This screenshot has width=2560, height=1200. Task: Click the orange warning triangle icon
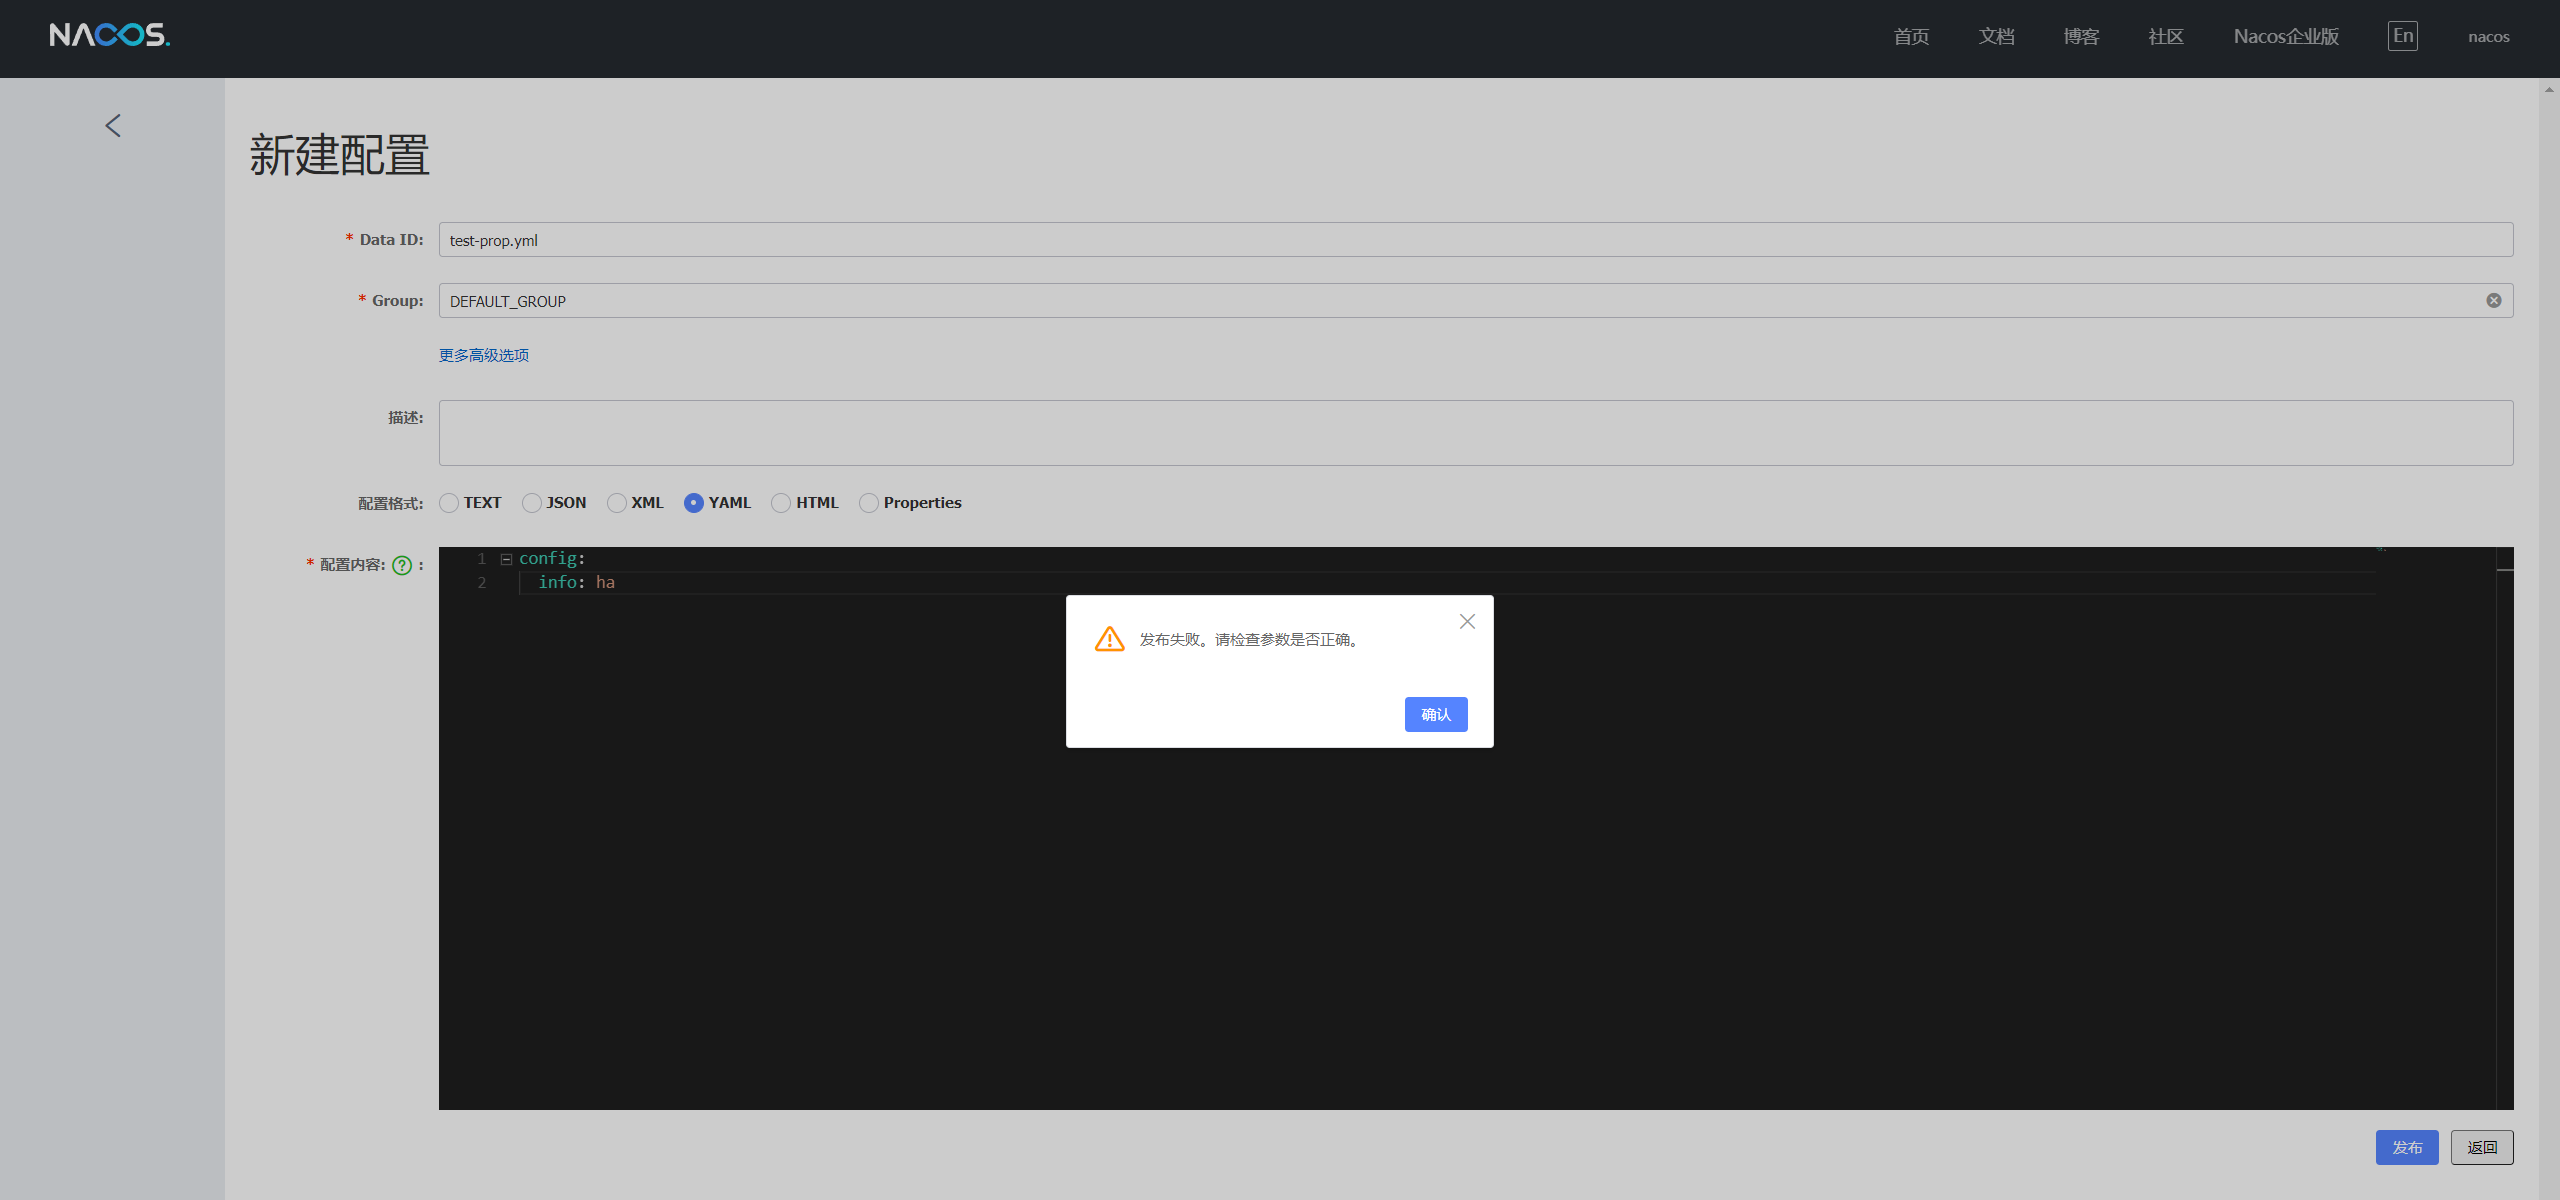(1109, 639)
